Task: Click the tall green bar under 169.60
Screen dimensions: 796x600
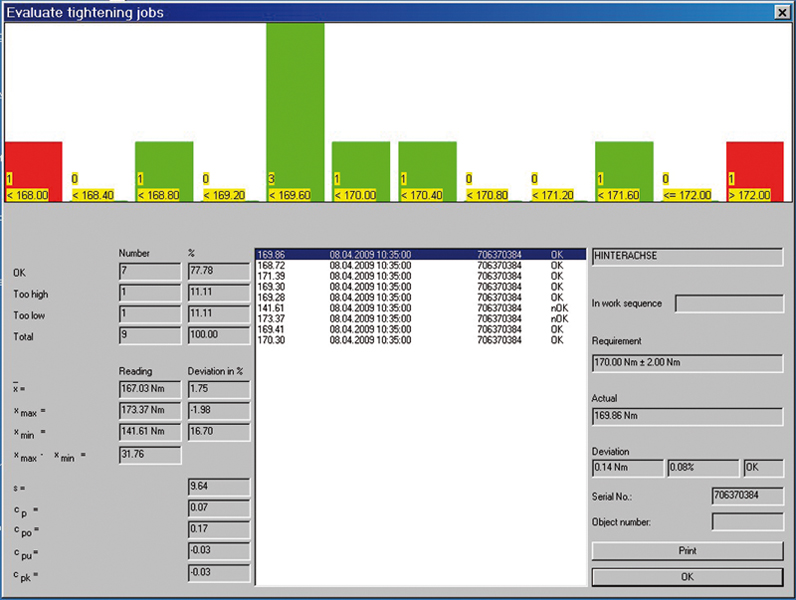Action: point(295,100)
